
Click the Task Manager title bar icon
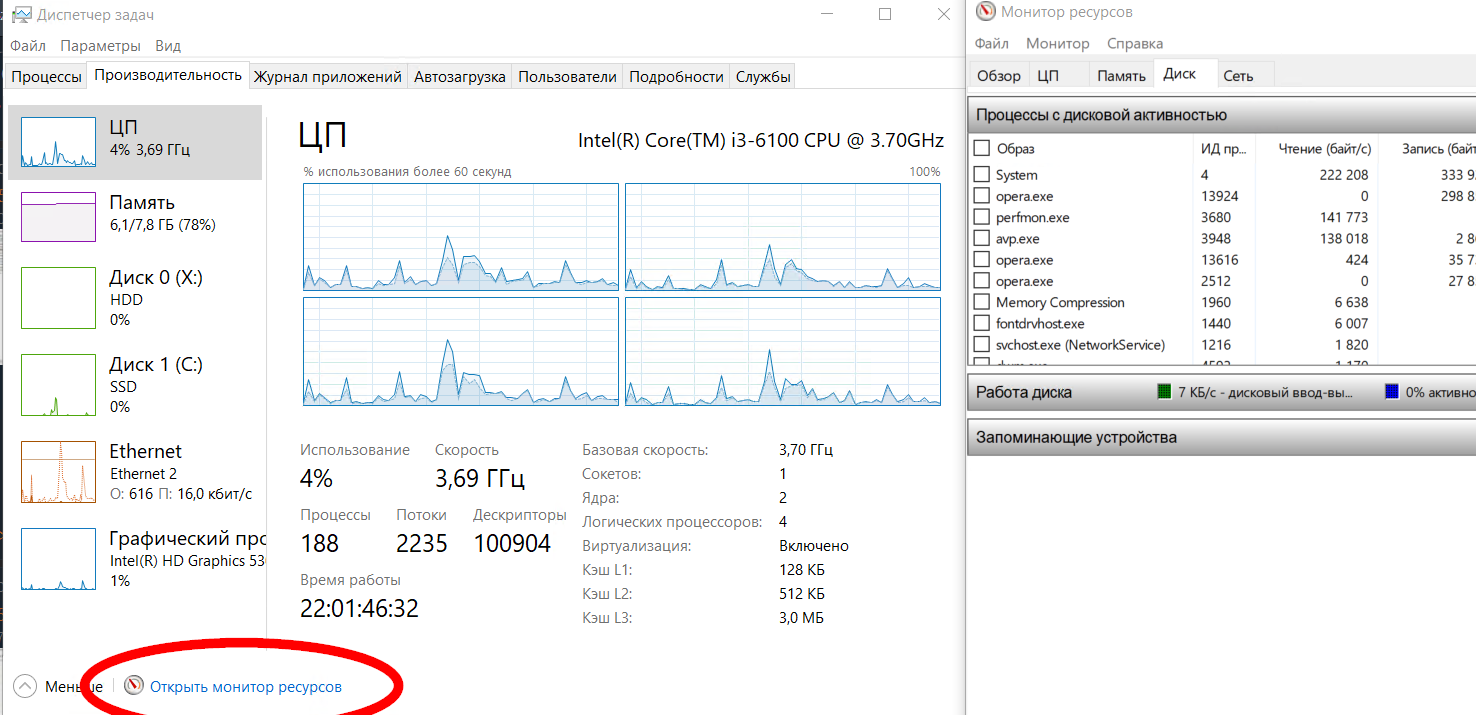point(20,15)
